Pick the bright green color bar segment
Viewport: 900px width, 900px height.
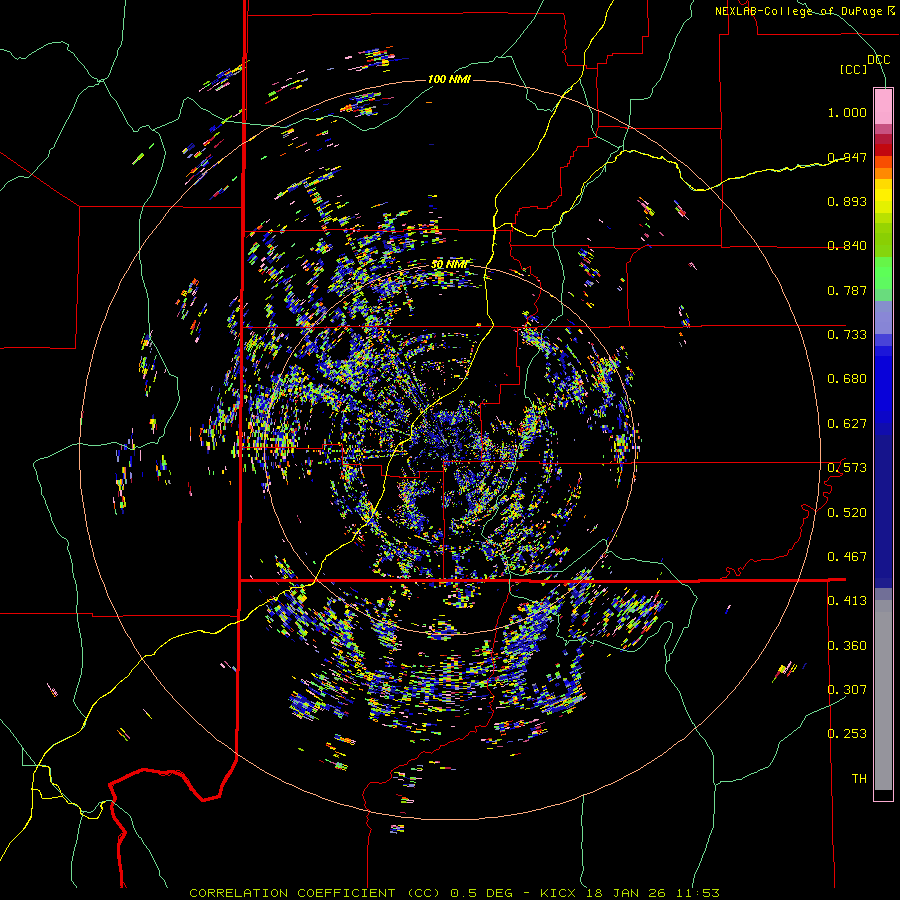tap(883, 273)
